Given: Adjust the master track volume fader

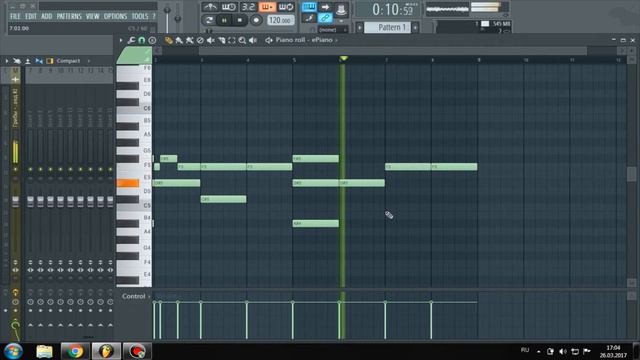Looking at the screenshot, I should pyautogui.click(x=15, y=201).
